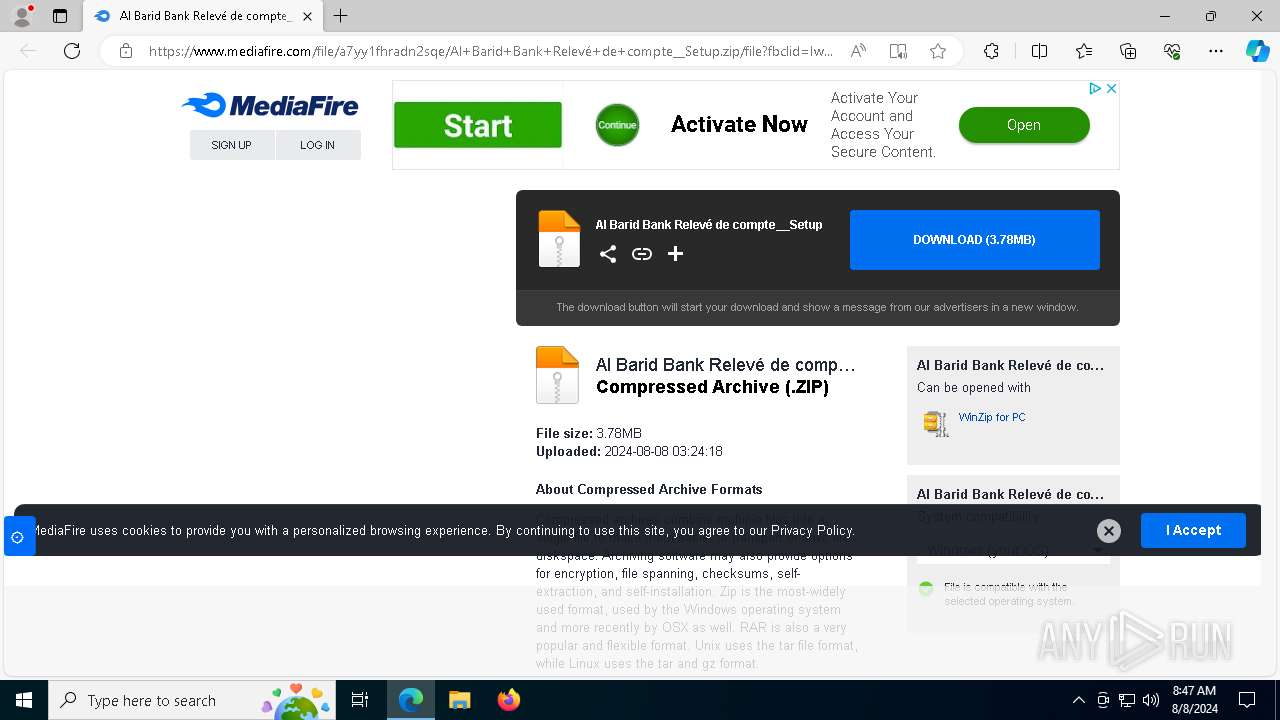The height and width of the screenshot is (720, 1280).
Task: Open the Favorites list icon
Action: coord(1084,51)
